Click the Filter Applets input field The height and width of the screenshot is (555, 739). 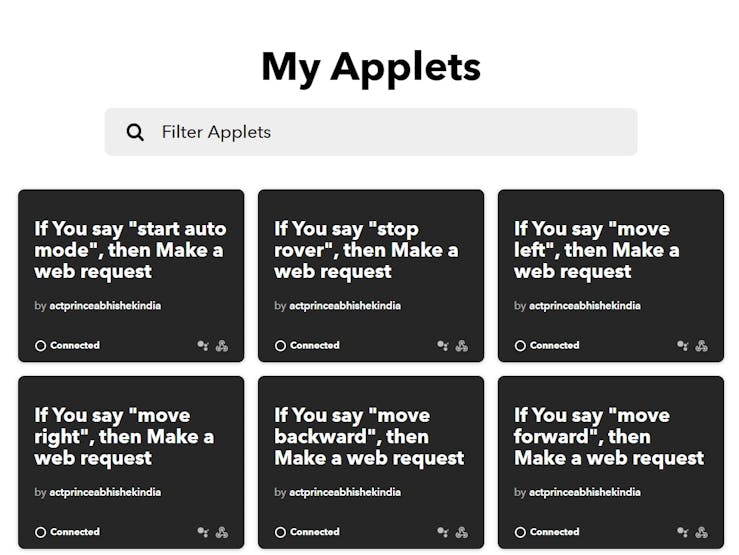point(390,132)
